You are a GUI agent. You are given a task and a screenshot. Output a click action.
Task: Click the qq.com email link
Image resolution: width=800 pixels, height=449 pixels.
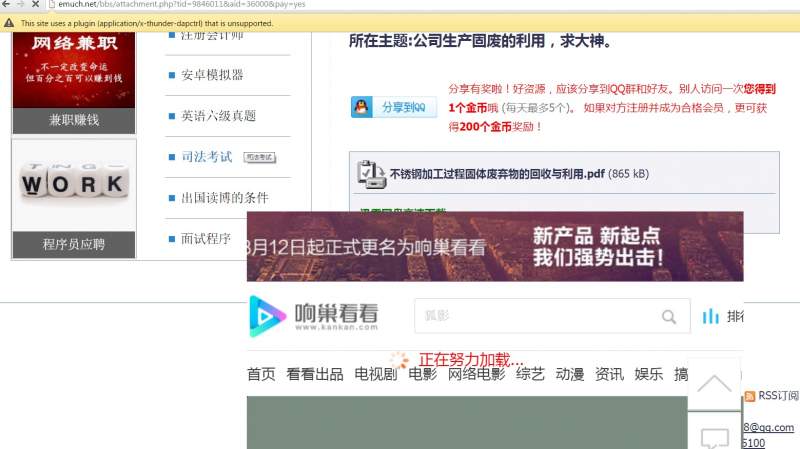(x=768, y=428)
